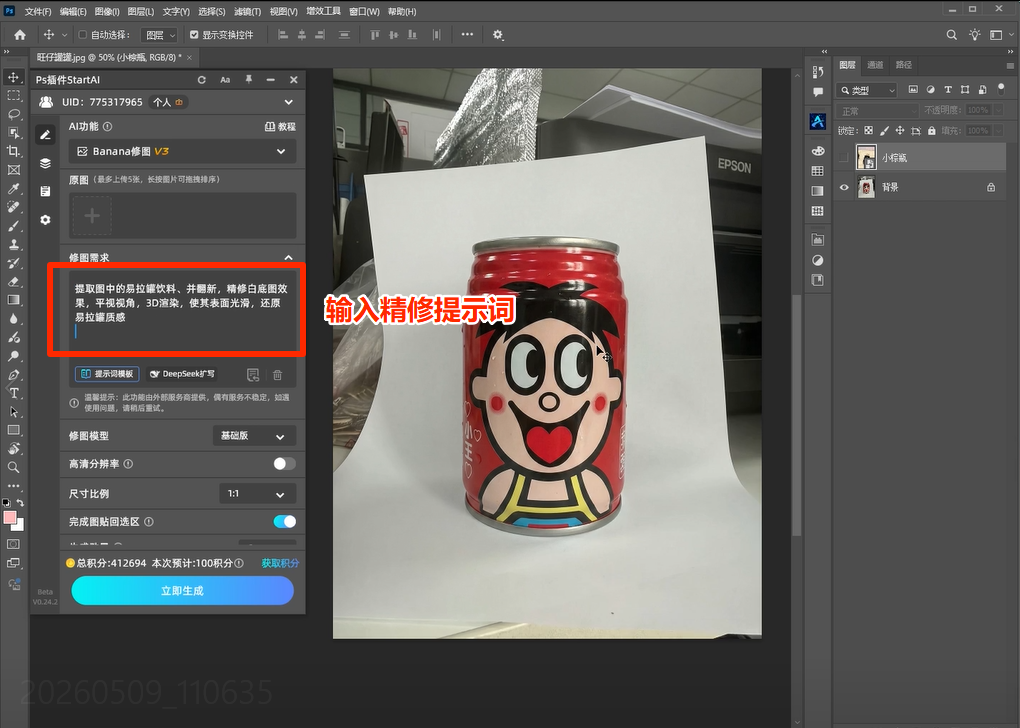Select the Zoom tool in the toolbar
The image size is (1020, 728).
pos(13,467)
